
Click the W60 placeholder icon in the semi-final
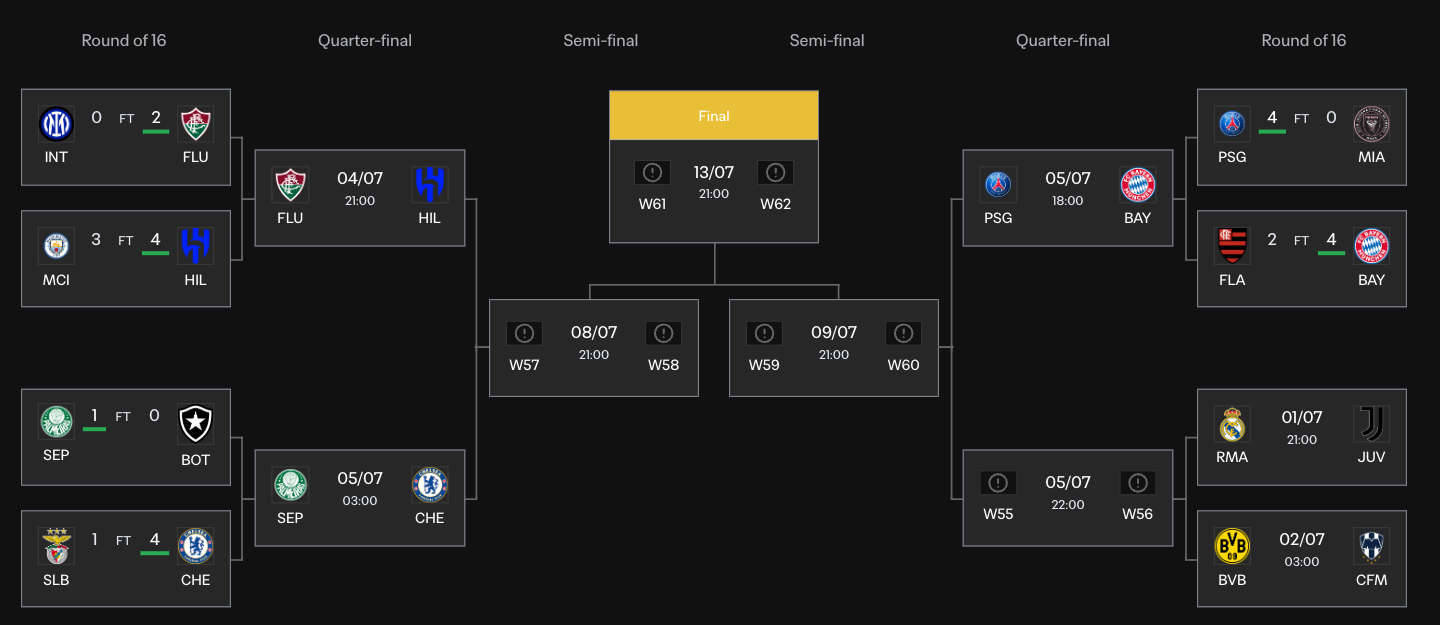pyautogui.click(x=903, y=333)
